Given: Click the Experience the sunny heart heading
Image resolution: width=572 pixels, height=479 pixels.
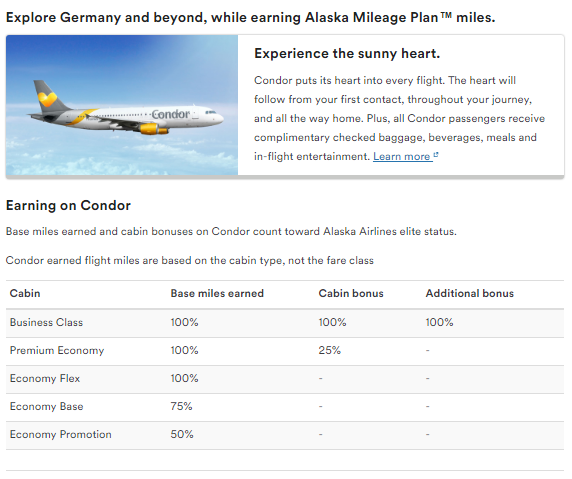Looking at the screenshot, I should tap(347, 54).
